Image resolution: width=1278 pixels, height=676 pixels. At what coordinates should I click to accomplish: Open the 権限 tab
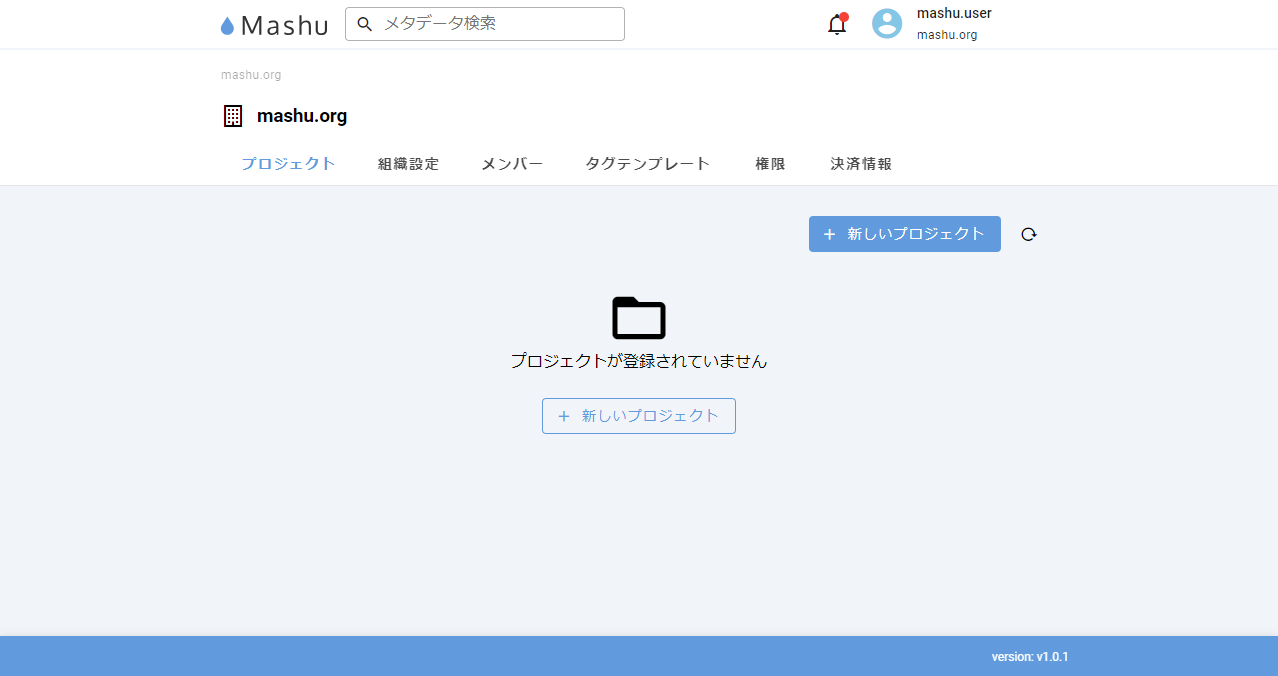770,164
